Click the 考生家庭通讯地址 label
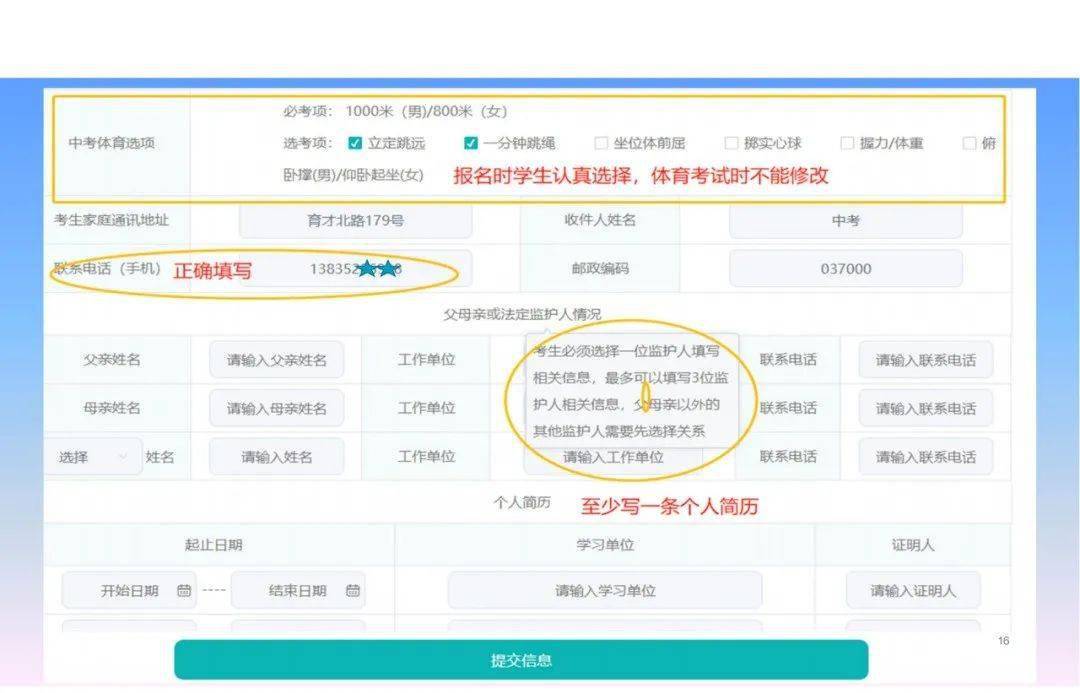1080x693 pixels. (x=112, y=220)
